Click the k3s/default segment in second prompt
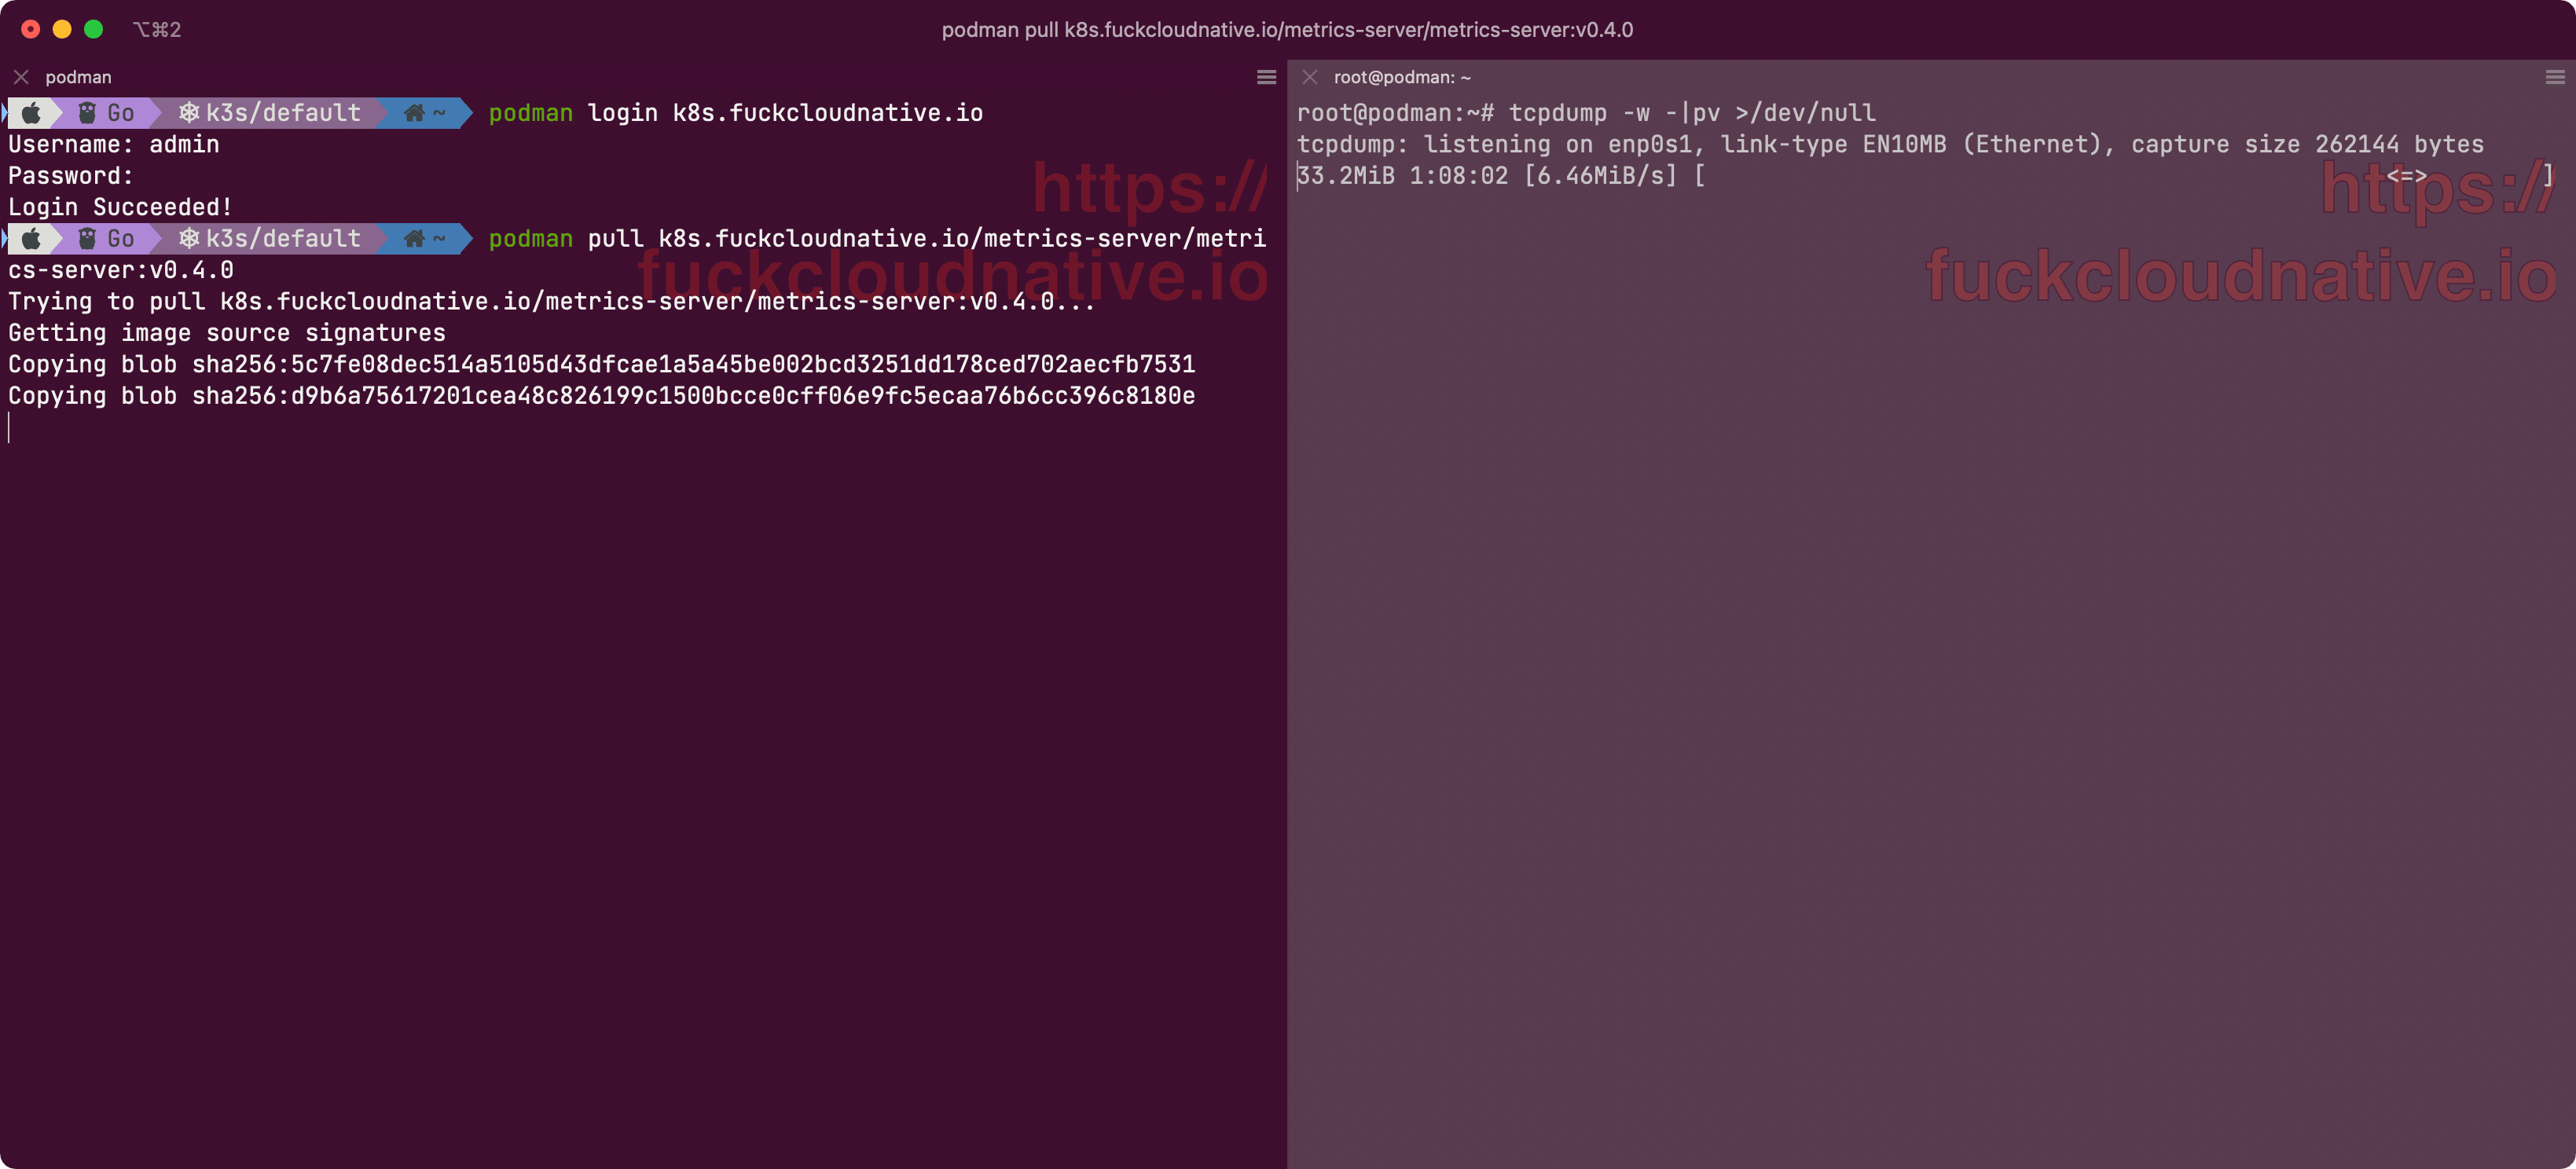 click(x=269, y=239)
